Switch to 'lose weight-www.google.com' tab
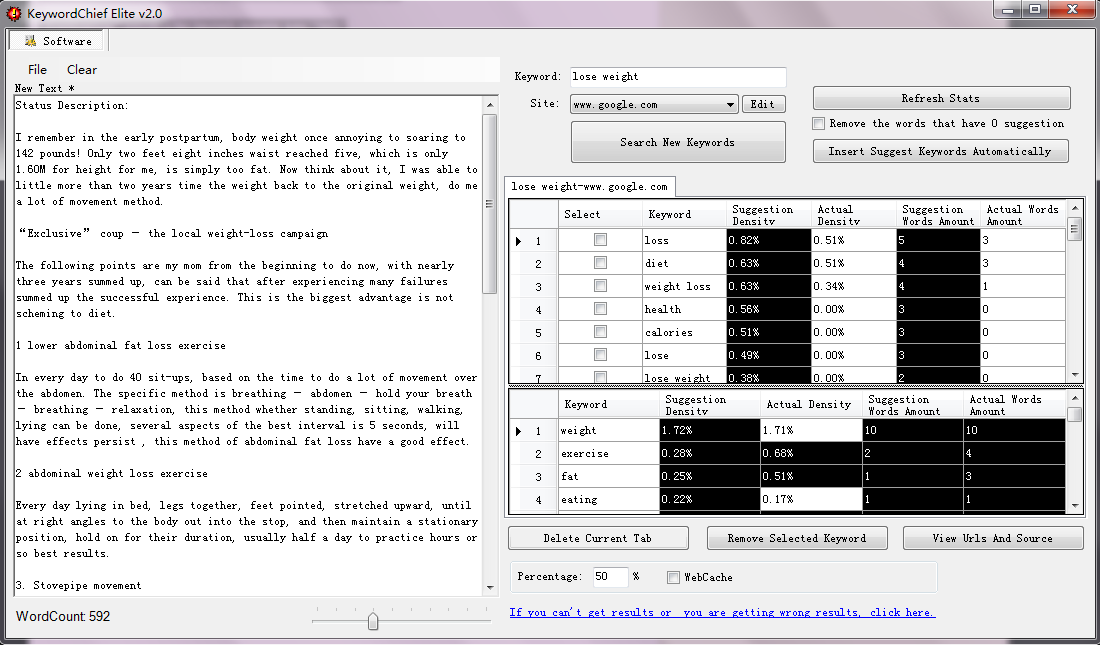1100x645 pixels. click(590, 187)
